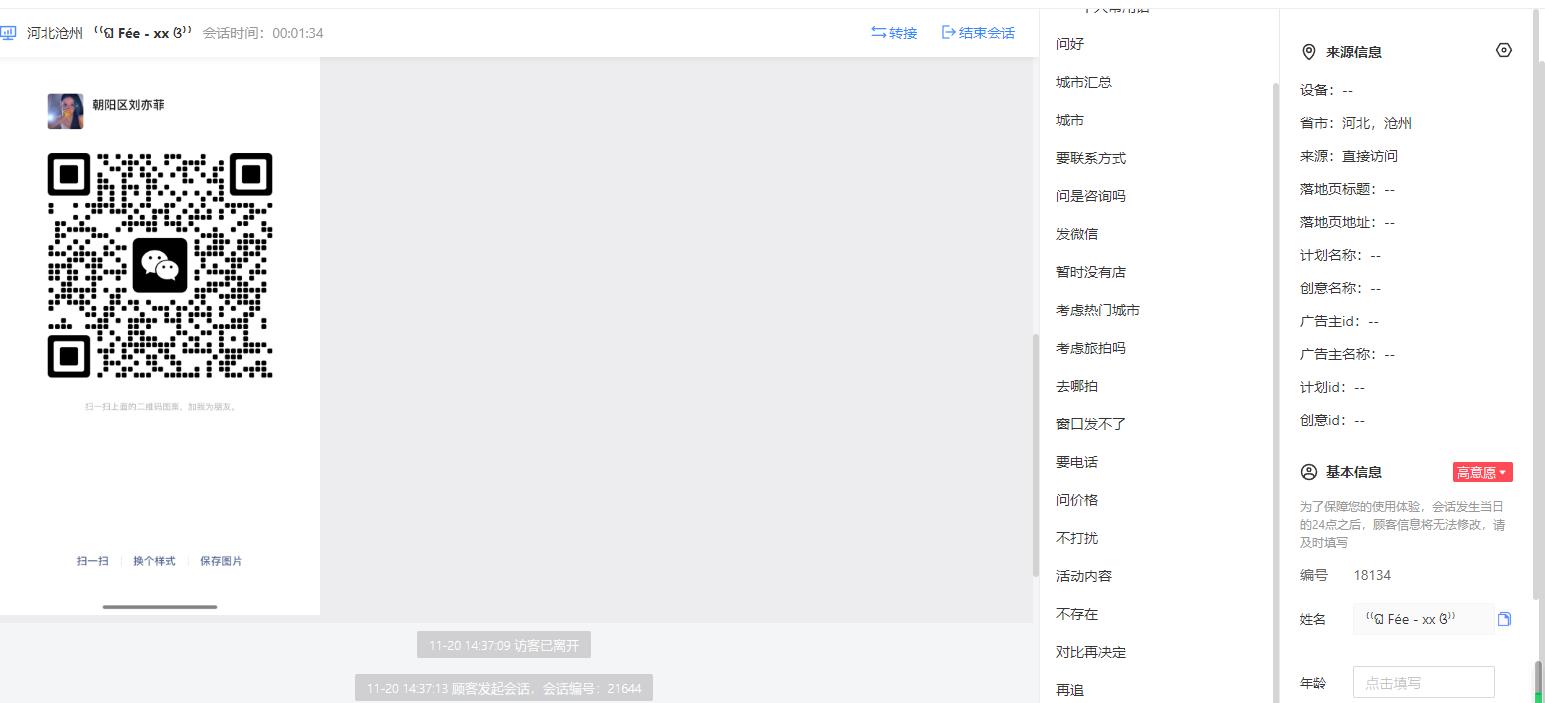Select the 问好 quick reply

pyautogui.click(x=1070, y=44)
